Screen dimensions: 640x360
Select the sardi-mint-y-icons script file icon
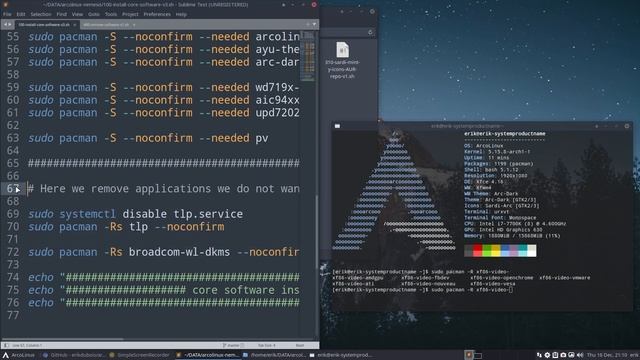tap(342, 60)
